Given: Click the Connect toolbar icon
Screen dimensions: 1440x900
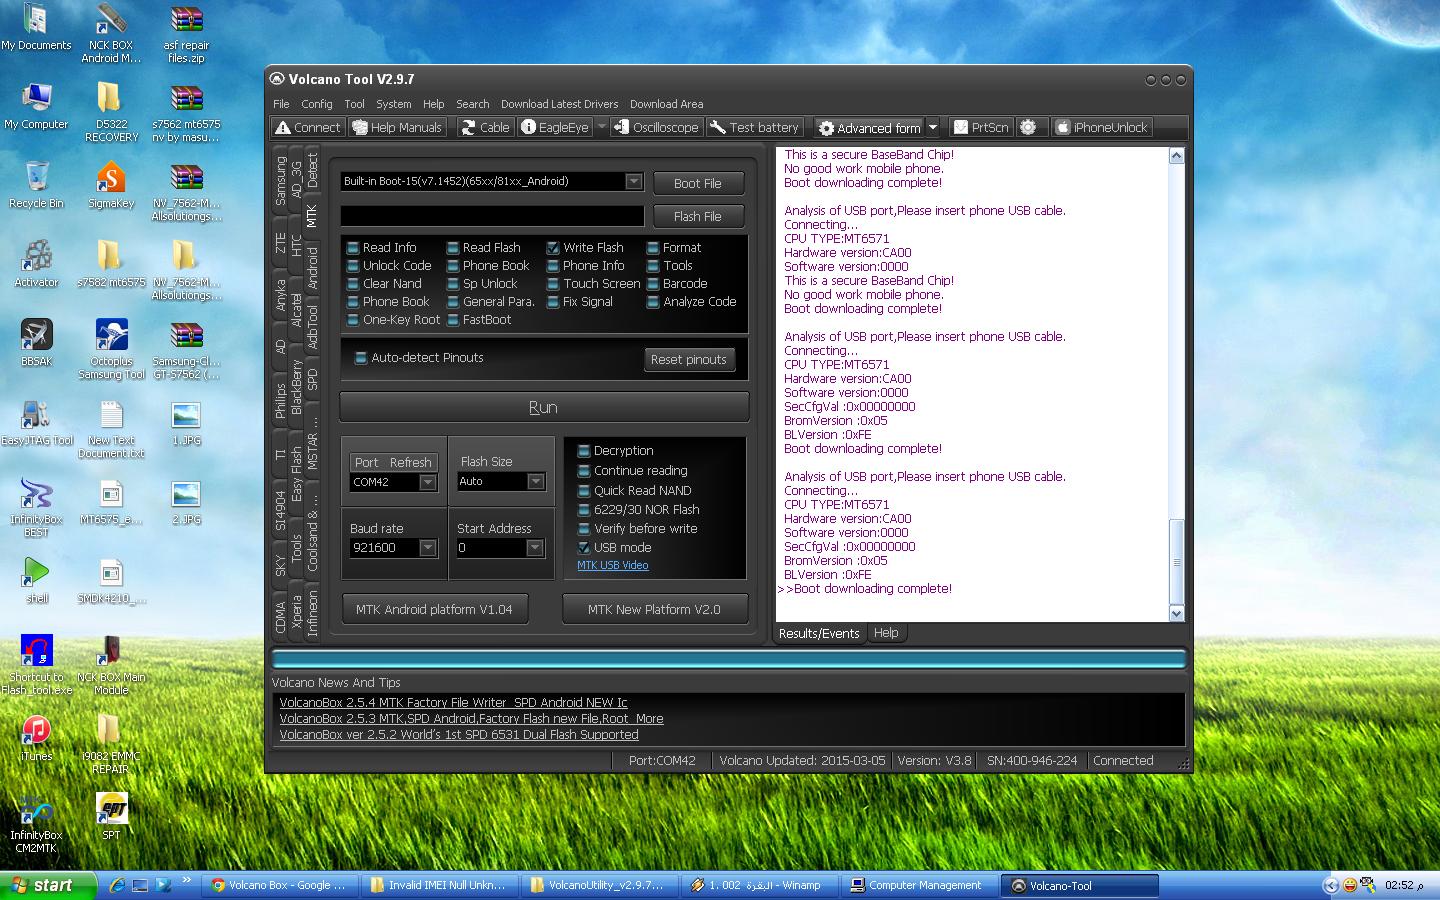Looking at the screenshot, I should (x=308, y=127).
